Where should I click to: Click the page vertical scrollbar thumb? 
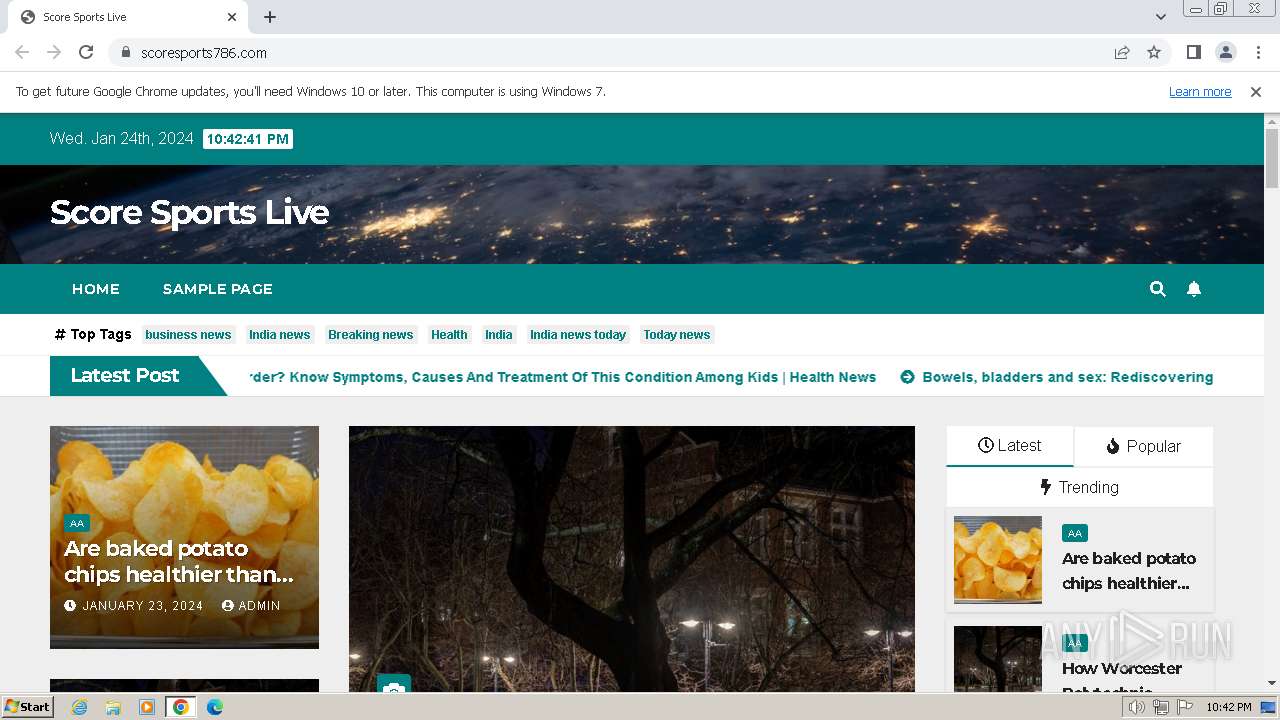point(1272,158)
